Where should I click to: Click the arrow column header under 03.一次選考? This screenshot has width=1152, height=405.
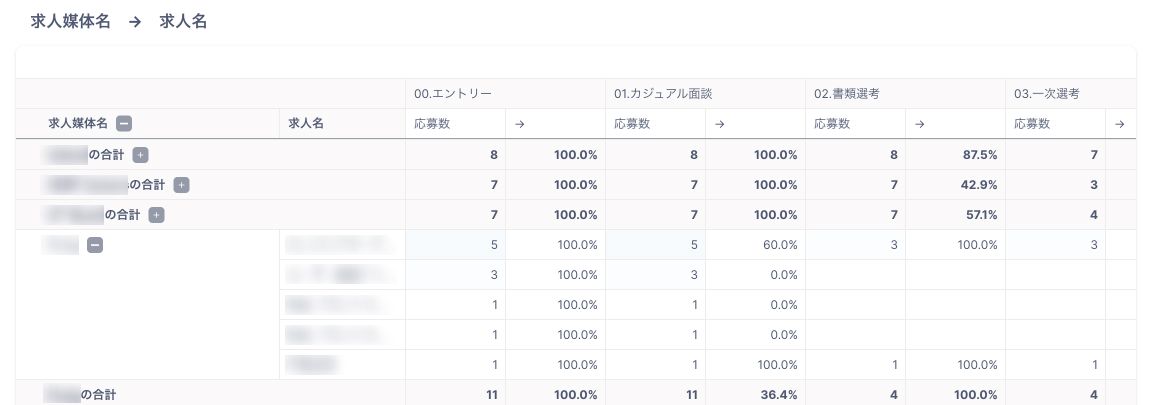tap(1119, 124)
